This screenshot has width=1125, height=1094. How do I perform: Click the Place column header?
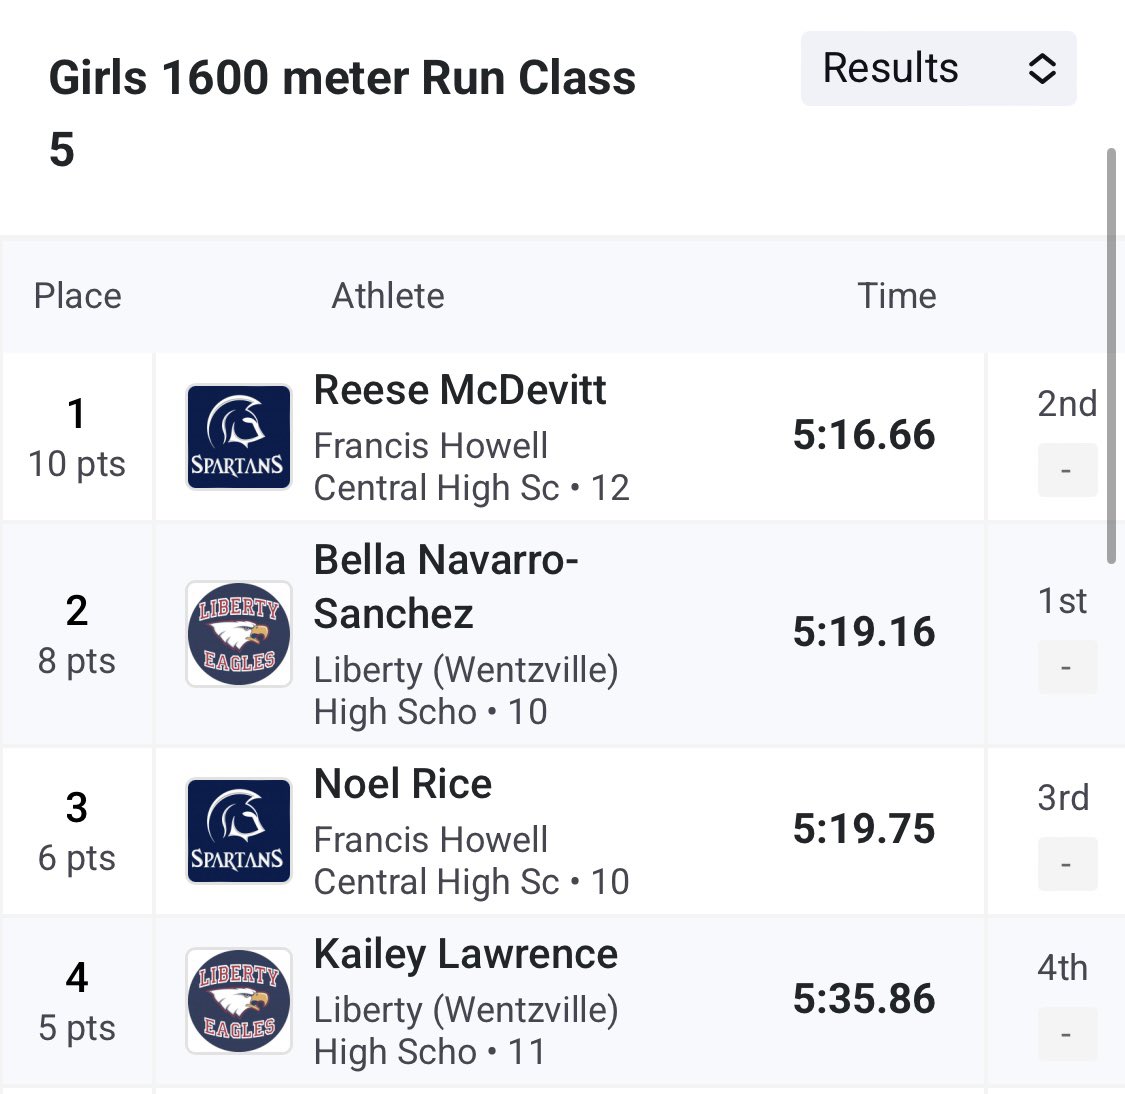(x=77, y=296)
